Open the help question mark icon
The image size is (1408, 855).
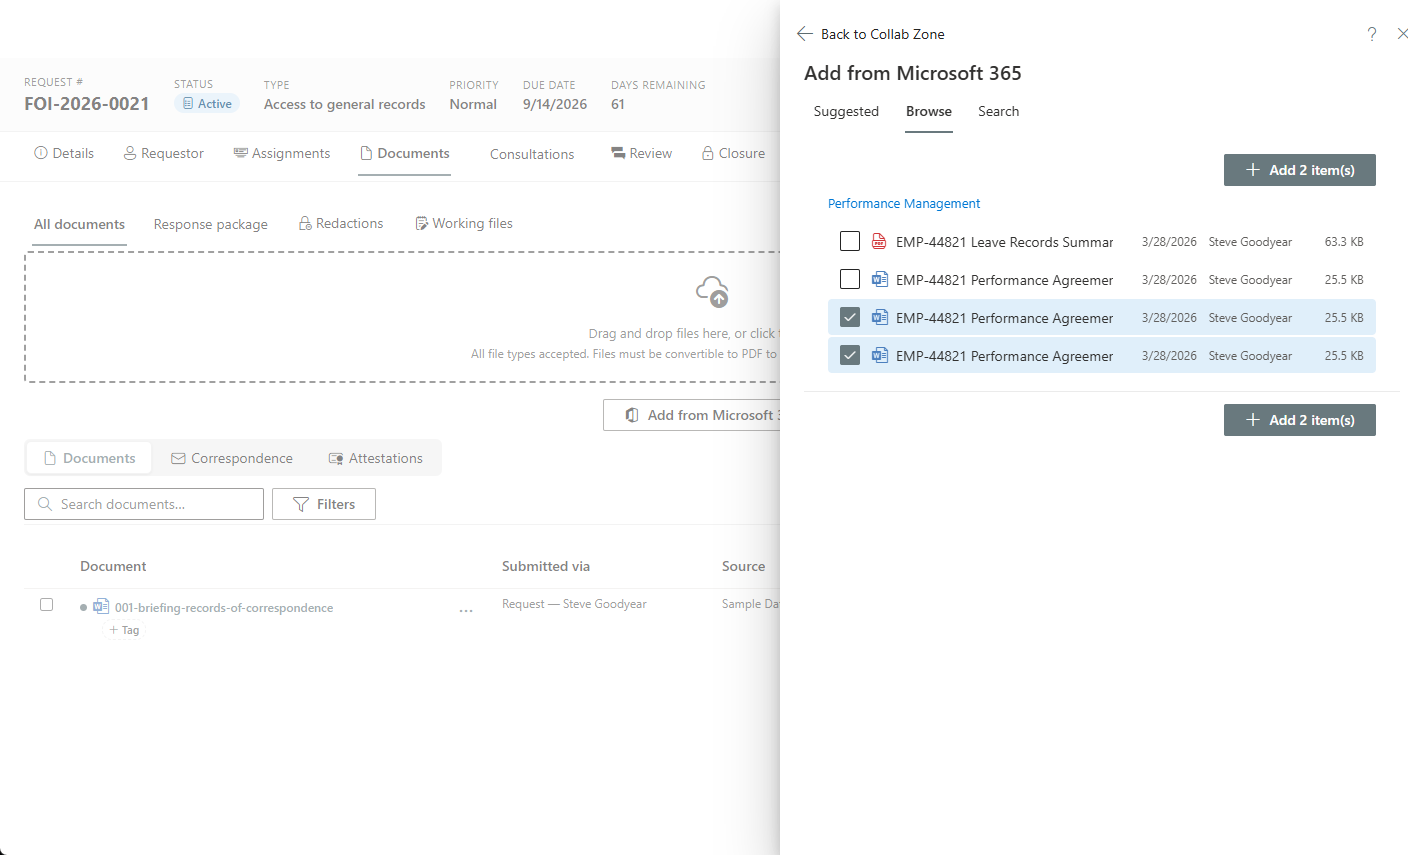tap(1372, 34)
